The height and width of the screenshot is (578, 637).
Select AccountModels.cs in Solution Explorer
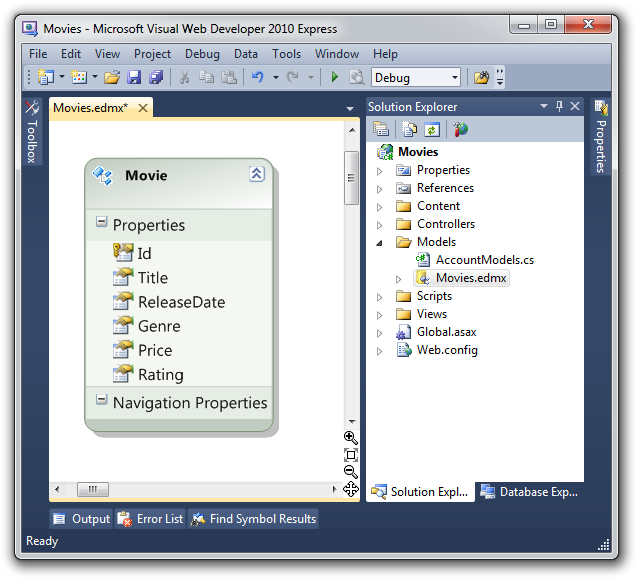click(484, 260)
